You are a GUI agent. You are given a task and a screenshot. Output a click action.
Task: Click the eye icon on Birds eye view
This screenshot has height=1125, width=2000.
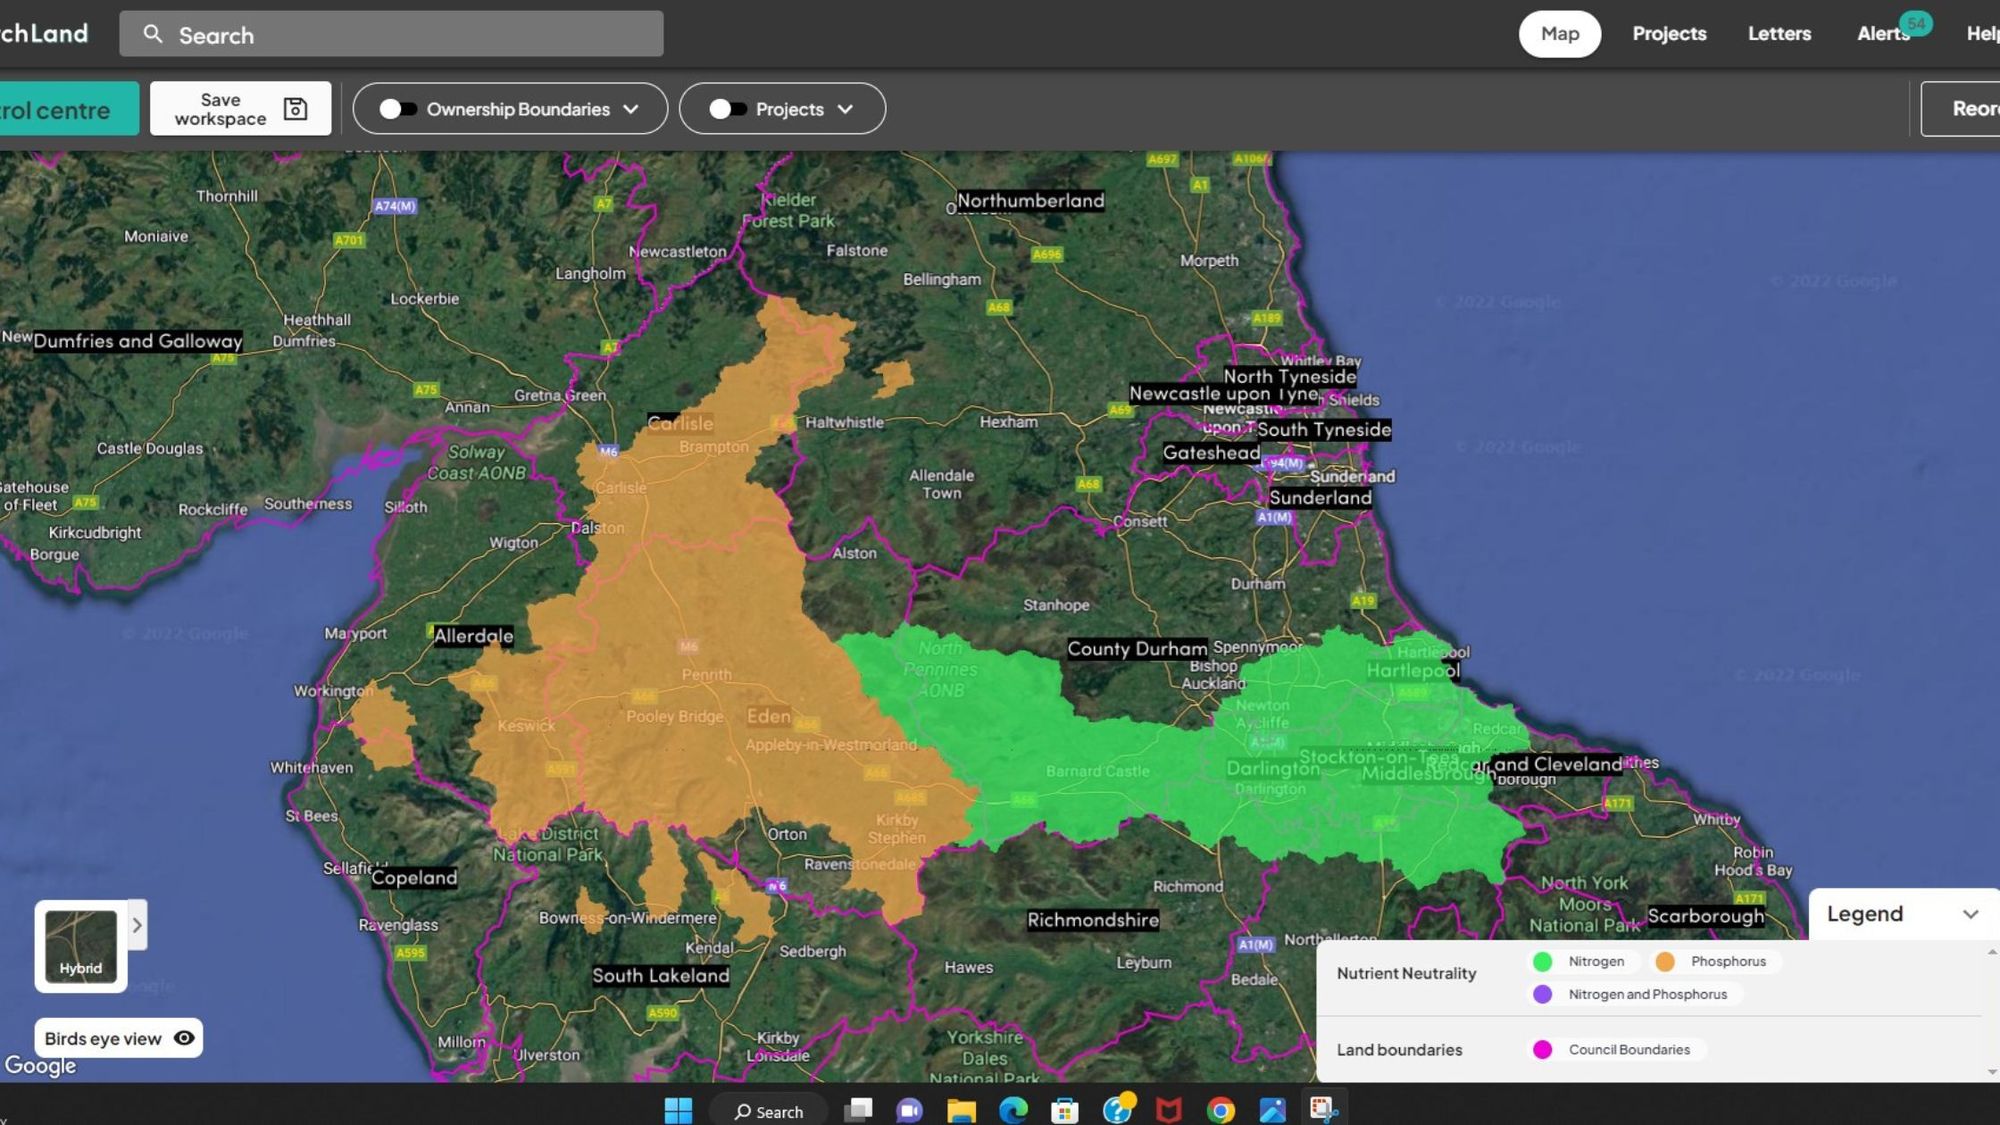[x=183, y=1038]
